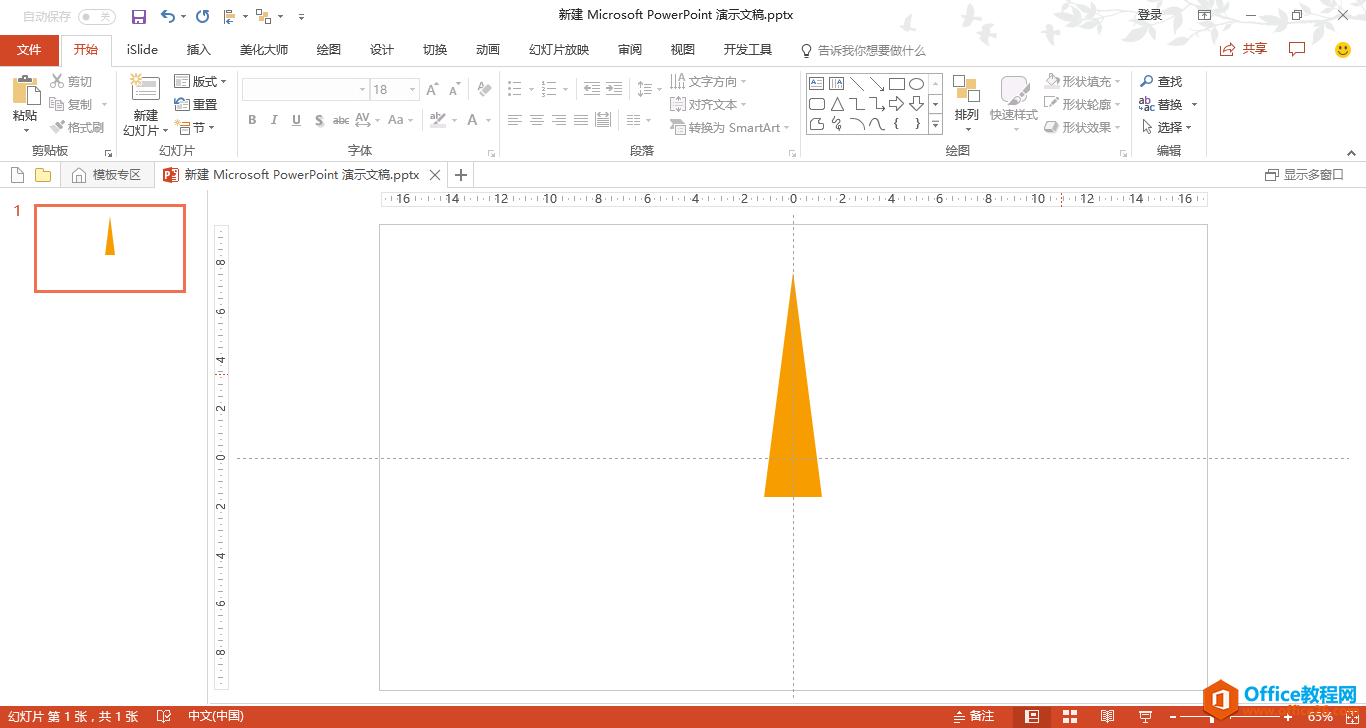This screenshot has height=728, width=1366.
Task: Select the oval shape in shapes gallery
Action: pos(916,84)
